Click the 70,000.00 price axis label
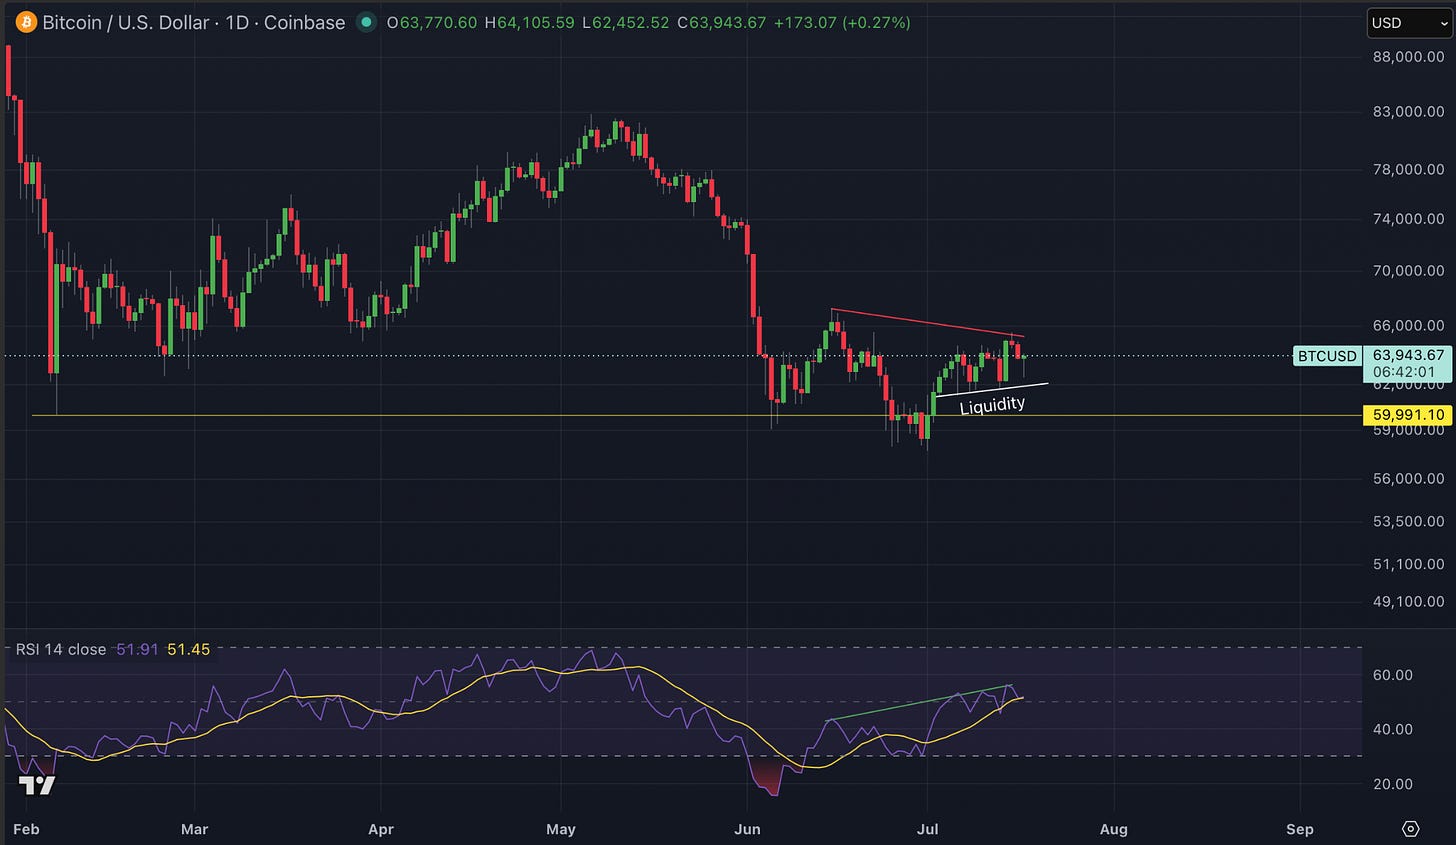 [1408, 270]
